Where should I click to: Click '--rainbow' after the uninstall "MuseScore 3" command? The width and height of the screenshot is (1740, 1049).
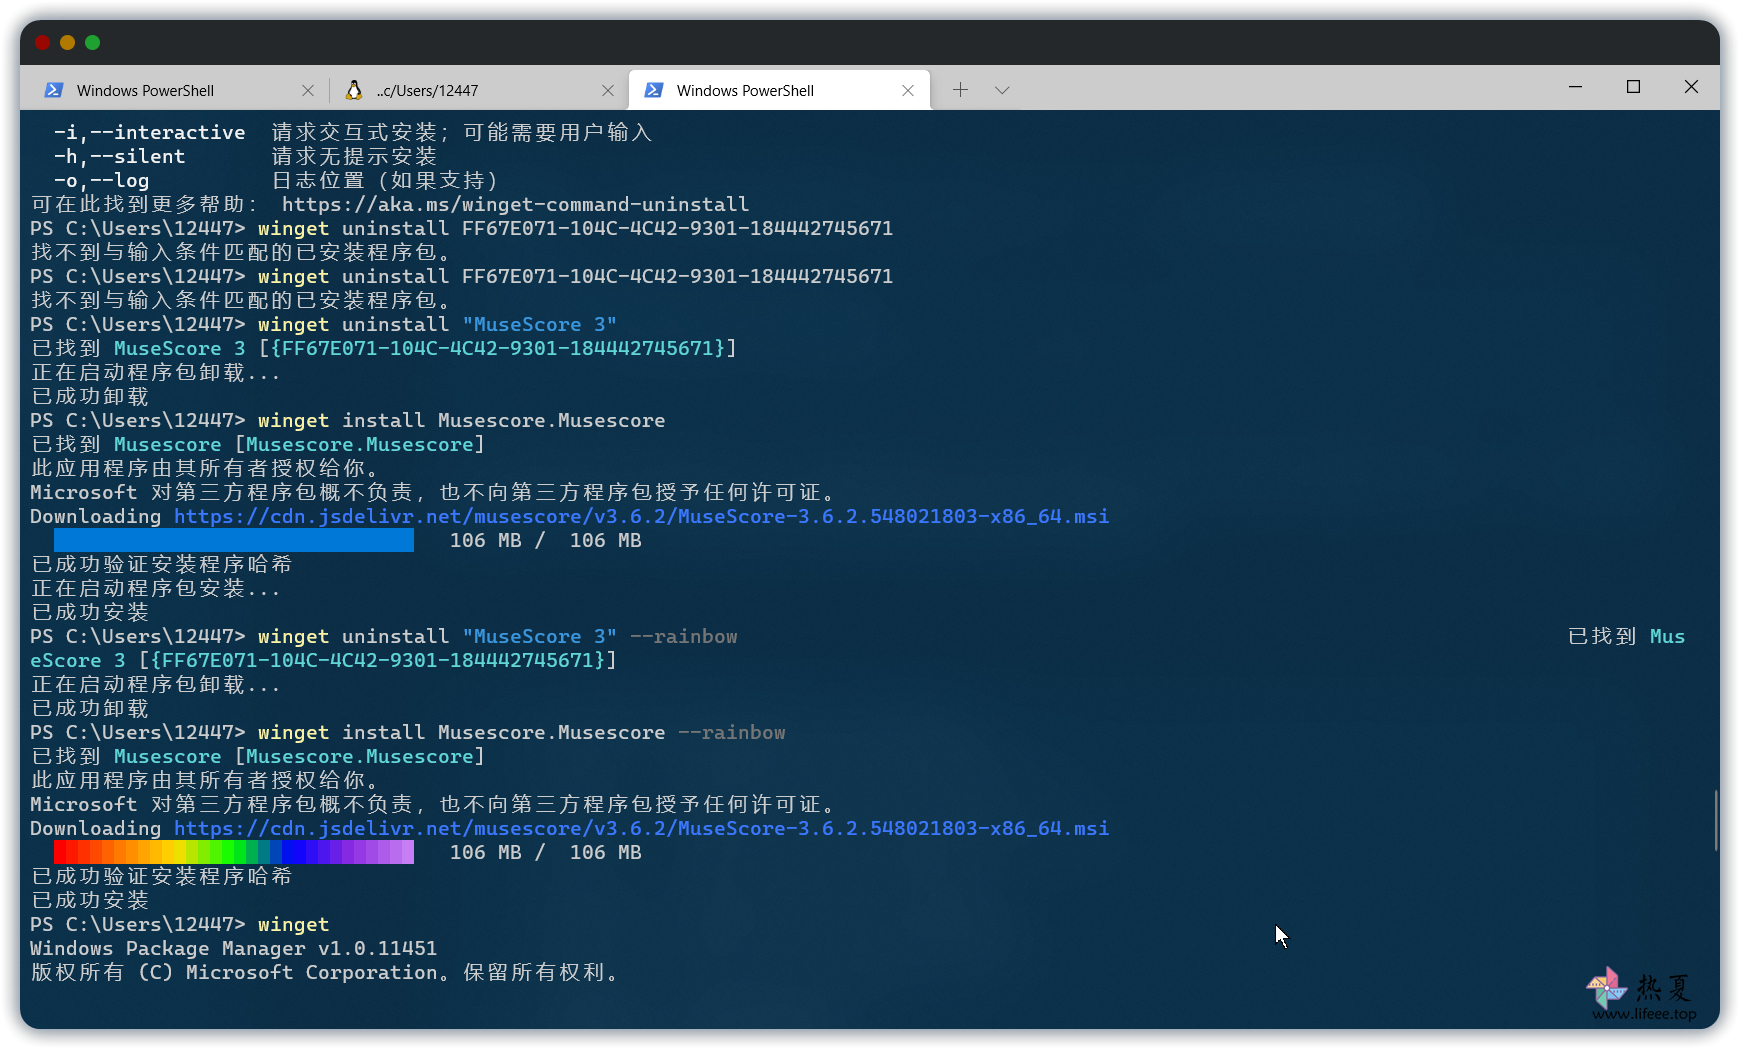[x=684, y=637]
